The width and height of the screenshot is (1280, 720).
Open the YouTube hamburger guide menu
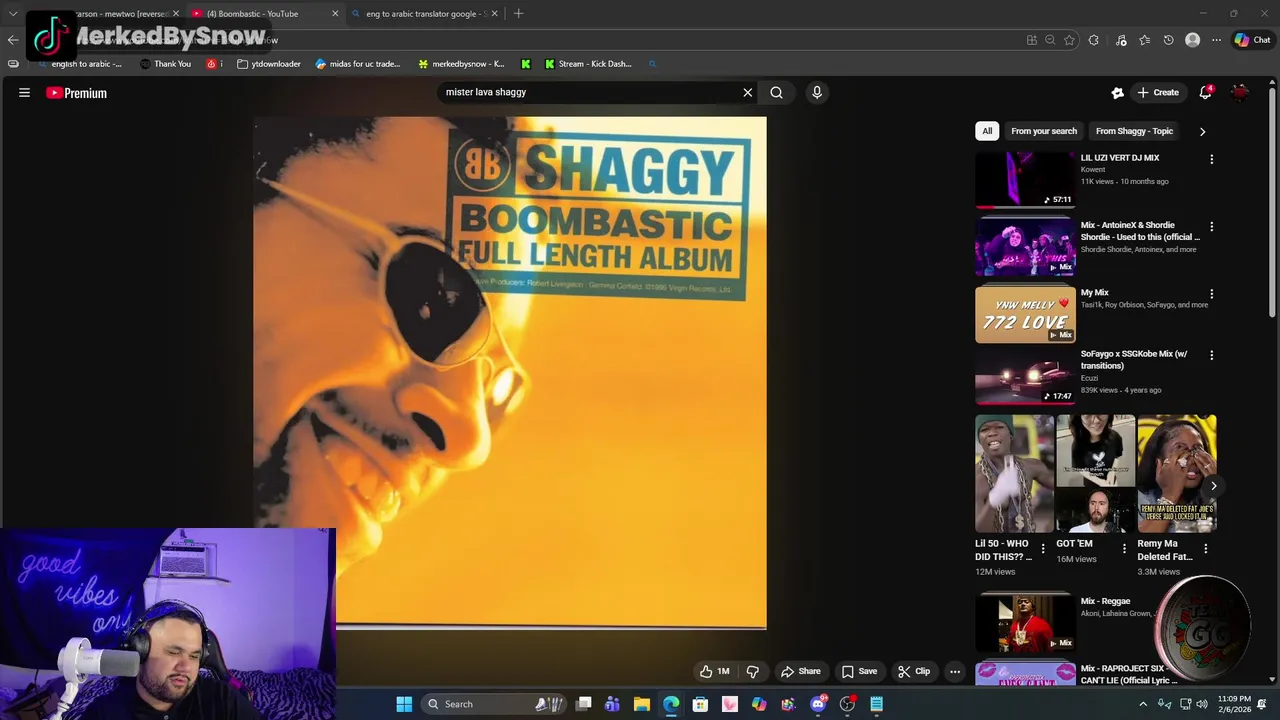point(24,93)
